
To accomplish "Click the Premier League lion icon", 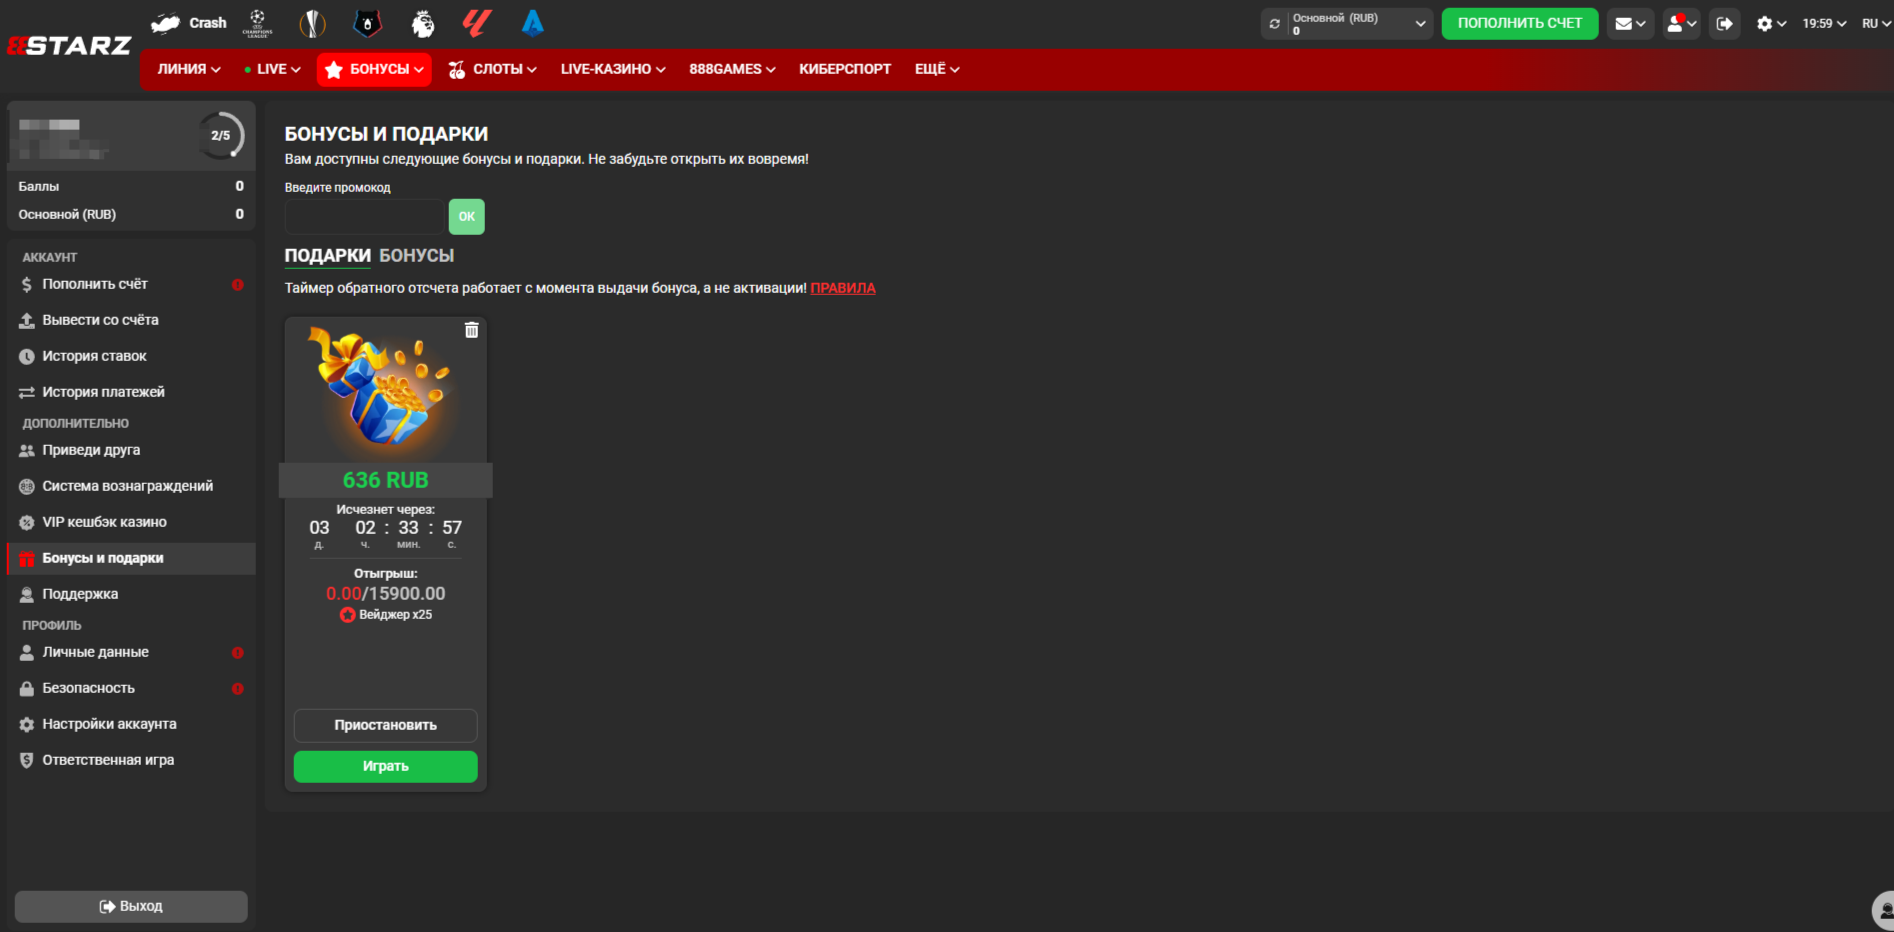I will coord(423,23).
